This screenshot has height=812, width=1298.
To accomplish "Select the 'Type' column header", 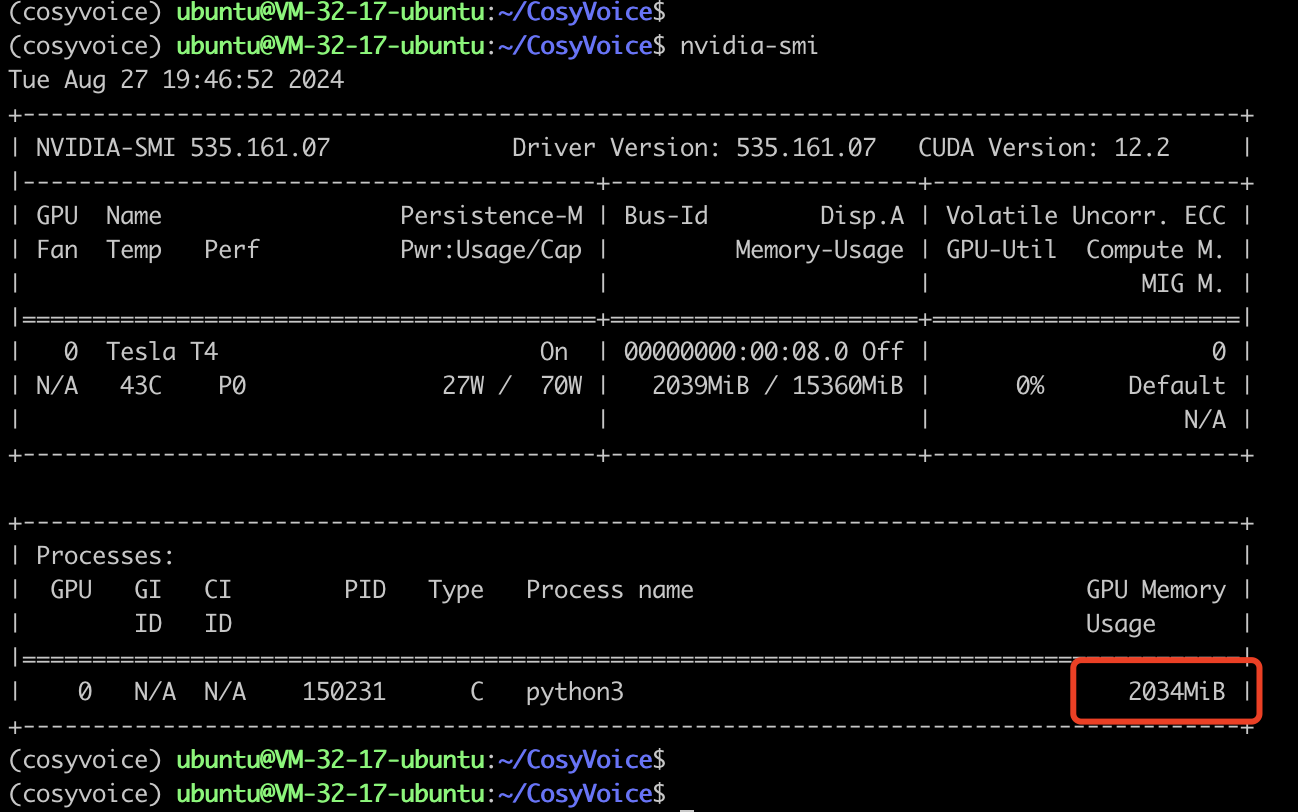I will click(455, 590).
